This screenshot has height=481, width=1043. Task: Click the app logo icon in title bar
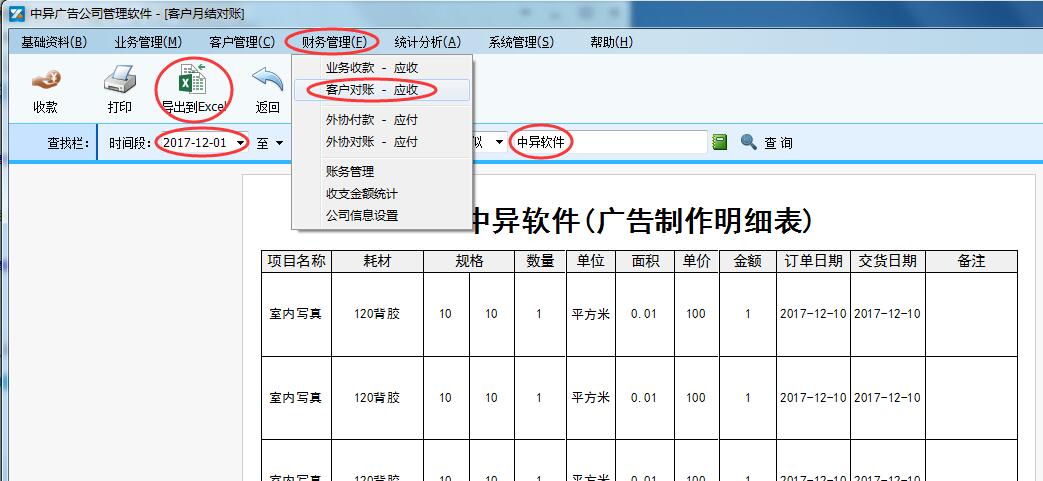click(17, 13)
